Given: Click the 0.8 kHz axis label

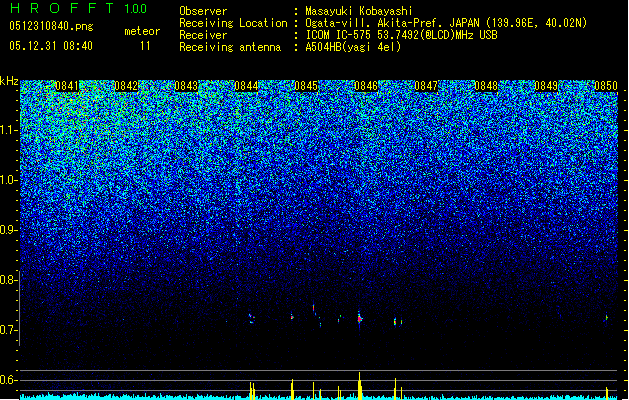Looking at the screenshot, I should click(7, 280).
